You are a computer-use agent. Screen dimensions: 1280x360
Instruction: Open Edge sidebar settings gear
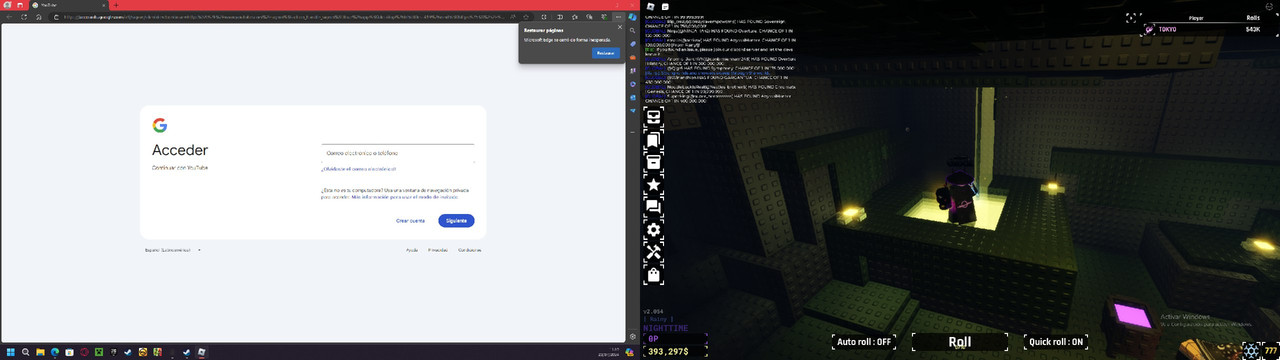pos(633,336)
